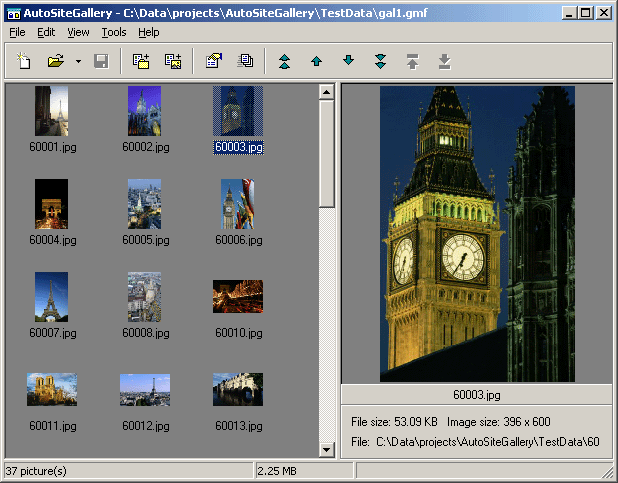Move picture to top with double up arrows
Viewport: 618px width, 483px height.
285,62
